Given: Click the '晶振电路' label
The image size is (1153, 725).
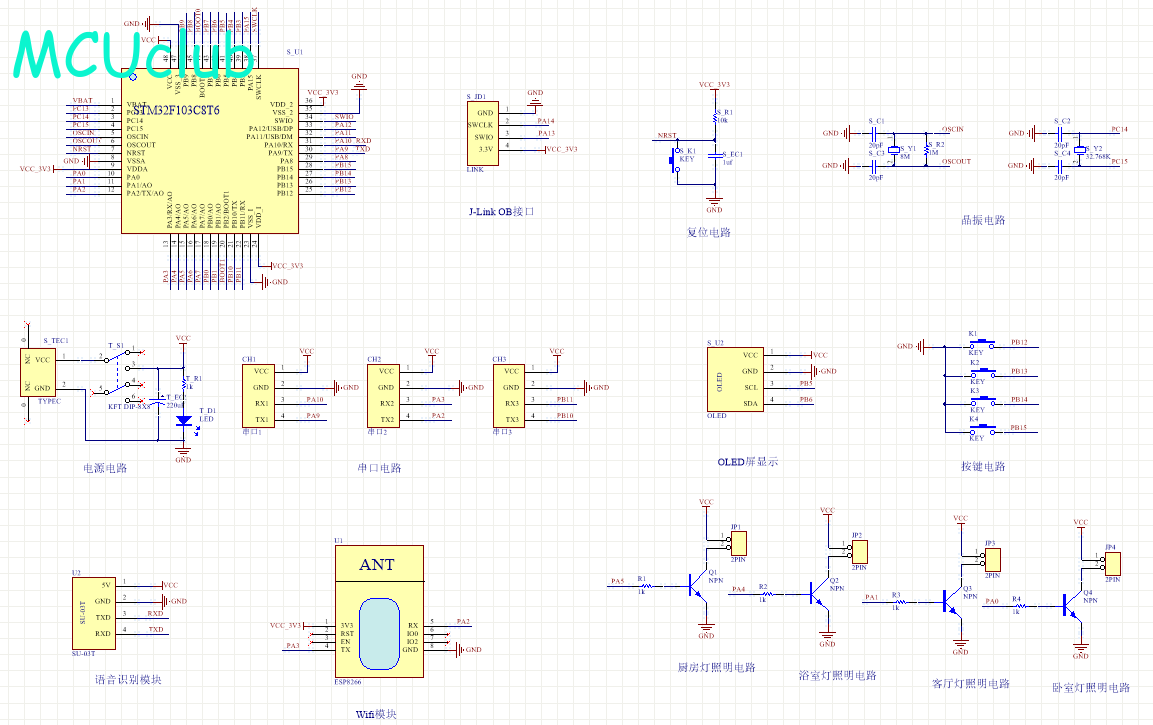Looking at the screenshot, I should [x=983, y=220].
